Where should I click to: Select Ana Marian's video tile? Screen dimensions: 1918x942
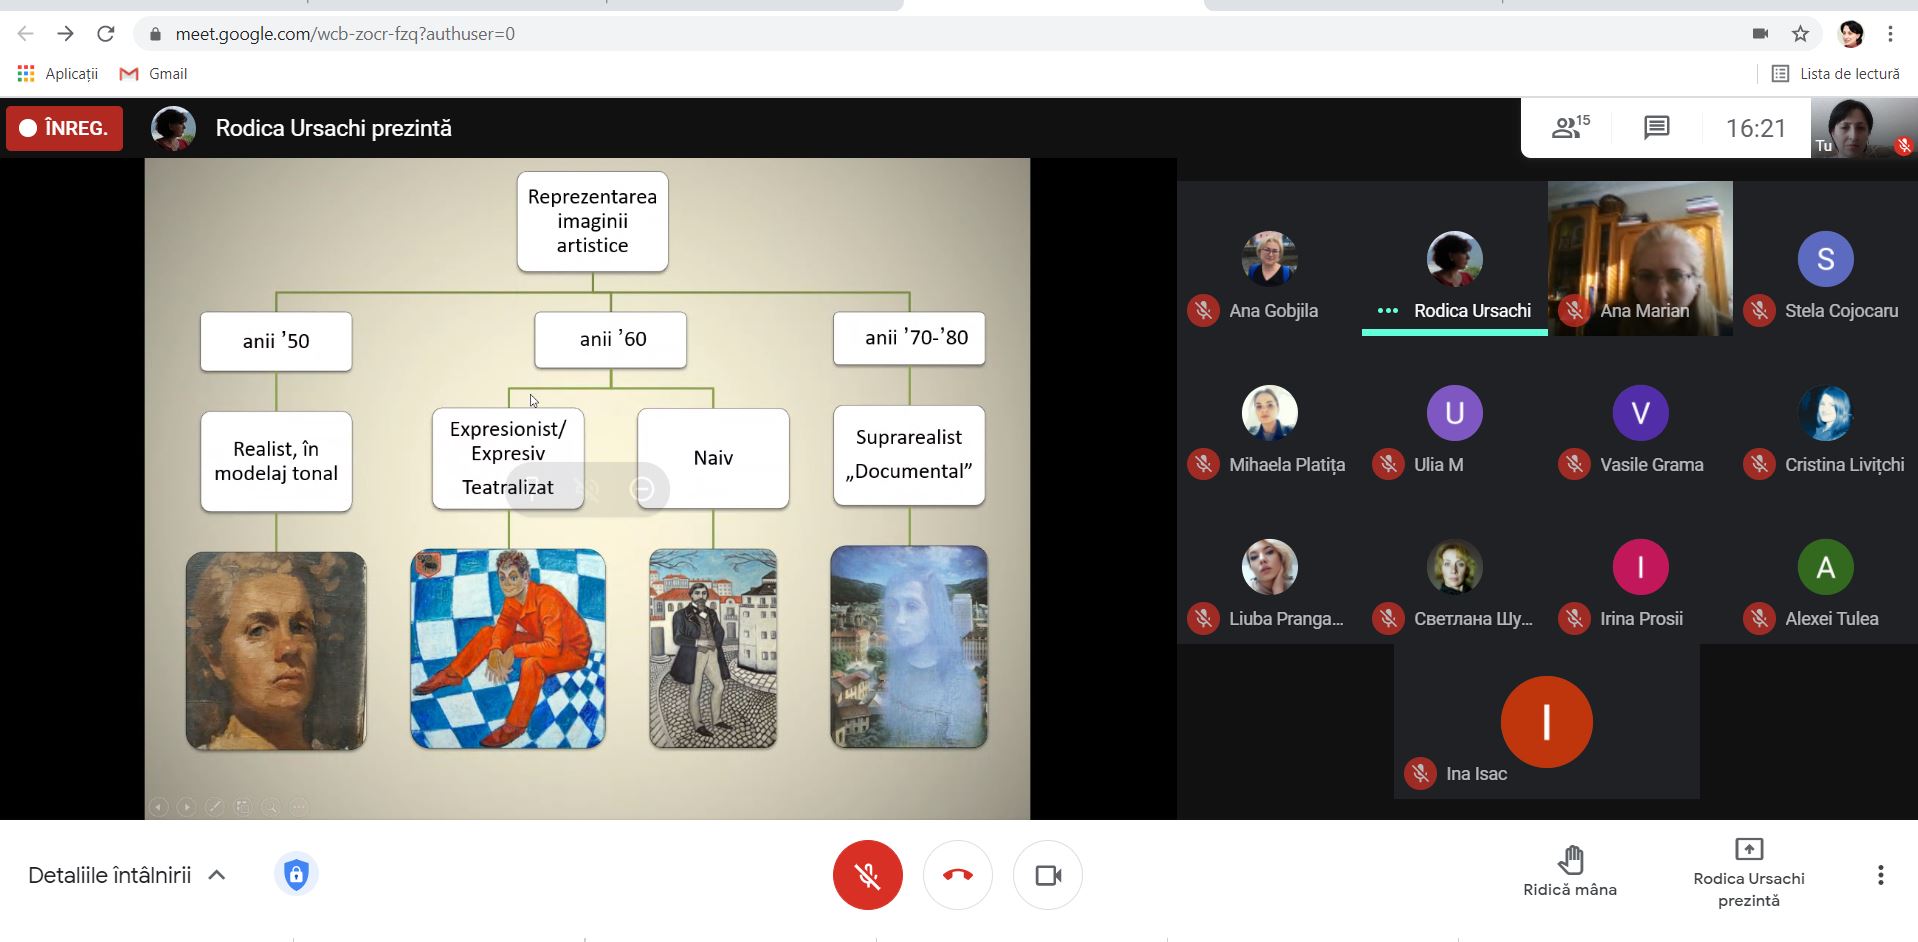(1640, 258)
